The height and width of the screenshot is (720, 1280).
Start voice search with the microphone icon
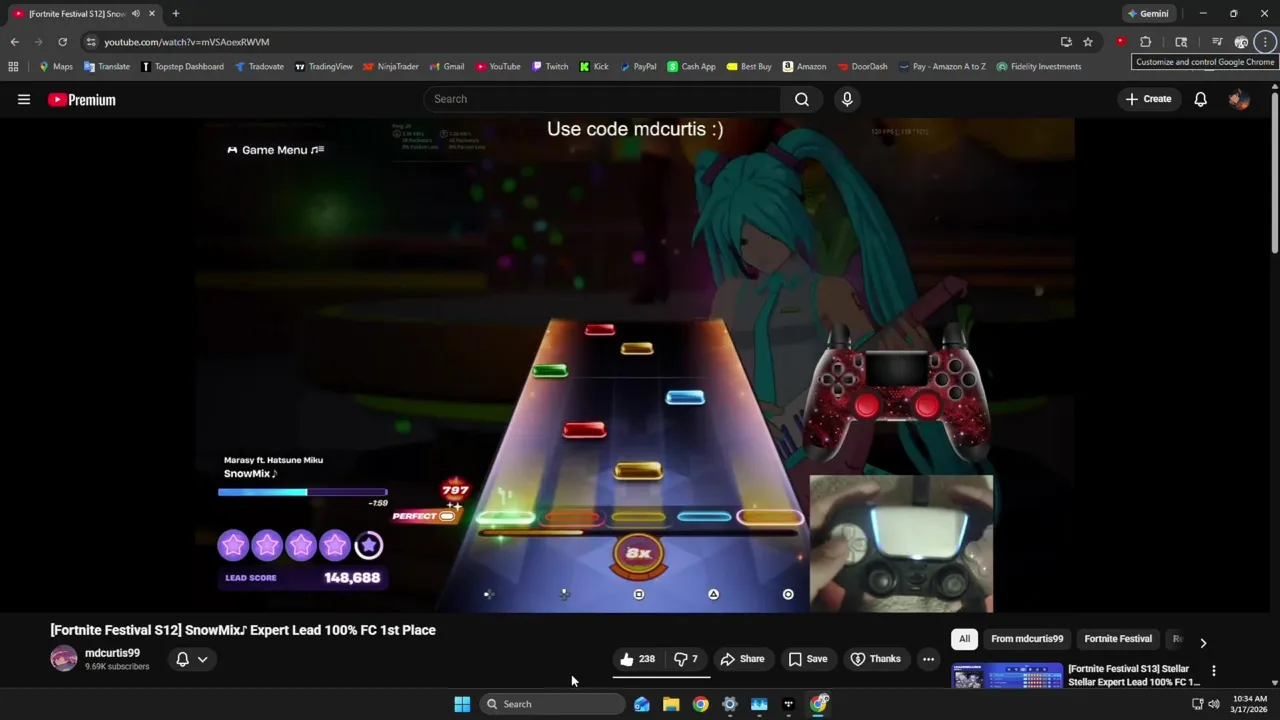[x=847, y=99]
